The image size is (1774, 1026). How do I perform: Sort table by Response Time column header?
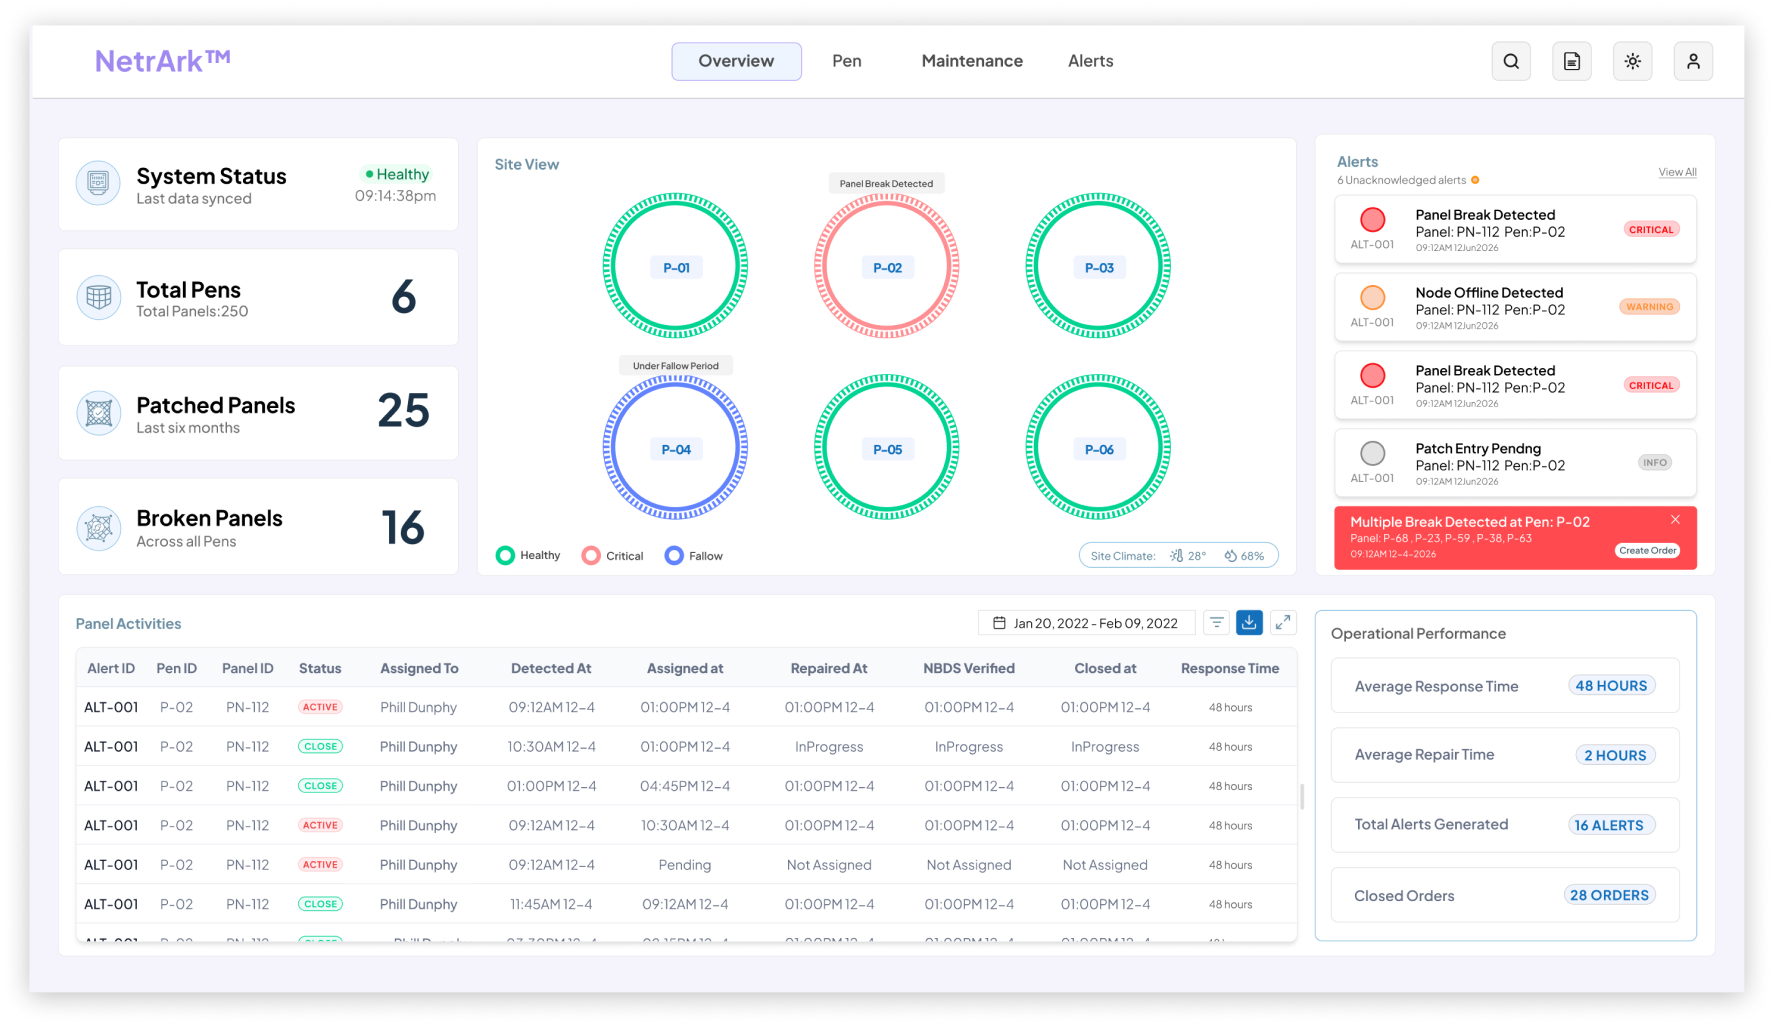pyautogui.click(x=1229, y=668)
